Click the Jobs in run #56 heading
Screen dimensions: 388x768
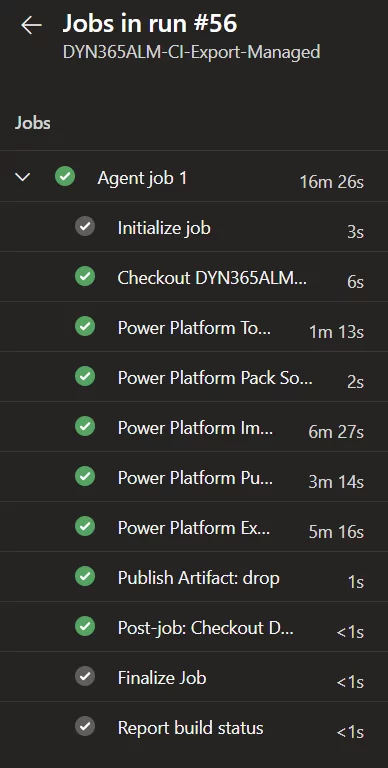(x=150, y=24)
